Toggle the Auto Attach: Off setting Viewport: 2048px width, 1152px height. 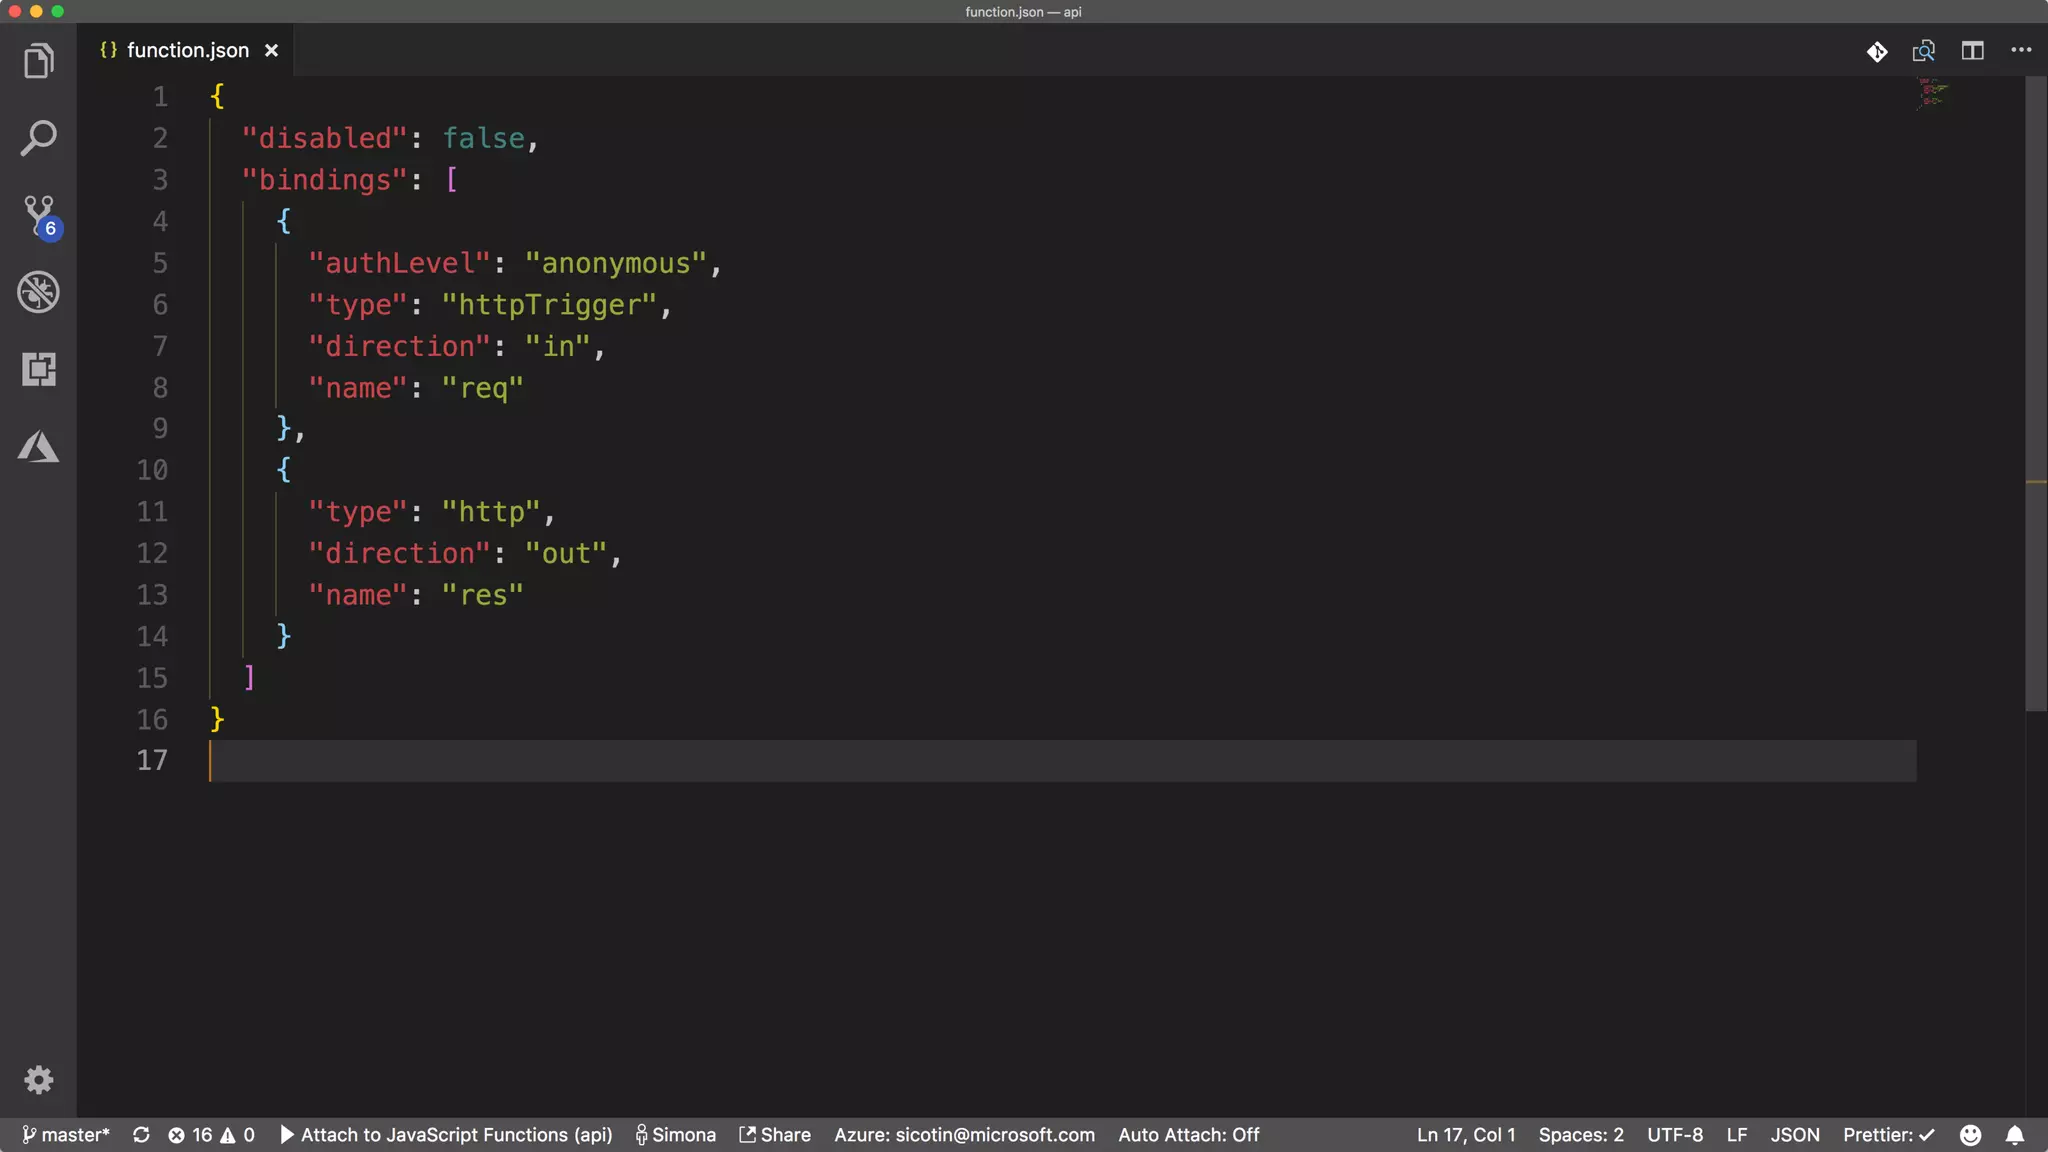point(1188,1134)
